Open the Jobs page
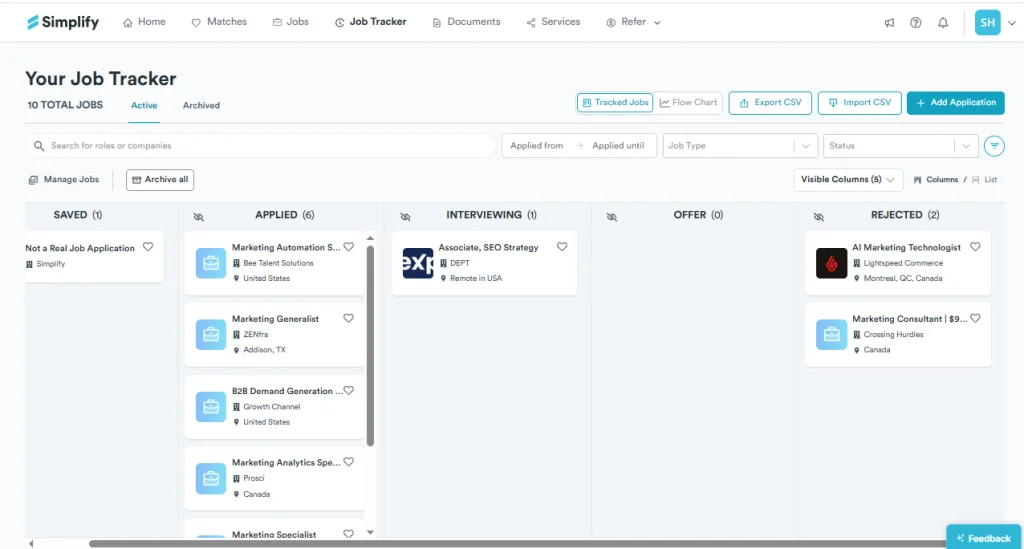The image size is (1024, 549). tap(291, 22)
